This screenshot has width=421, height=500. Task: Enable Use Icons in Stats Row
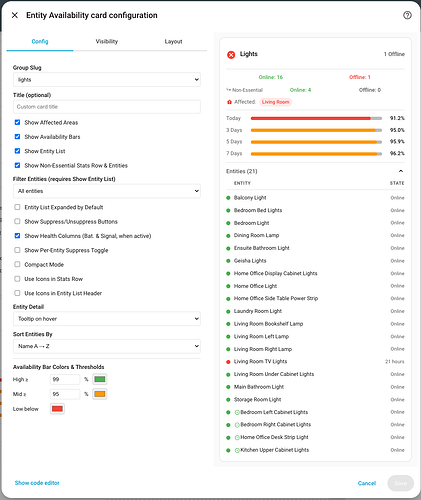coord(17,279)
